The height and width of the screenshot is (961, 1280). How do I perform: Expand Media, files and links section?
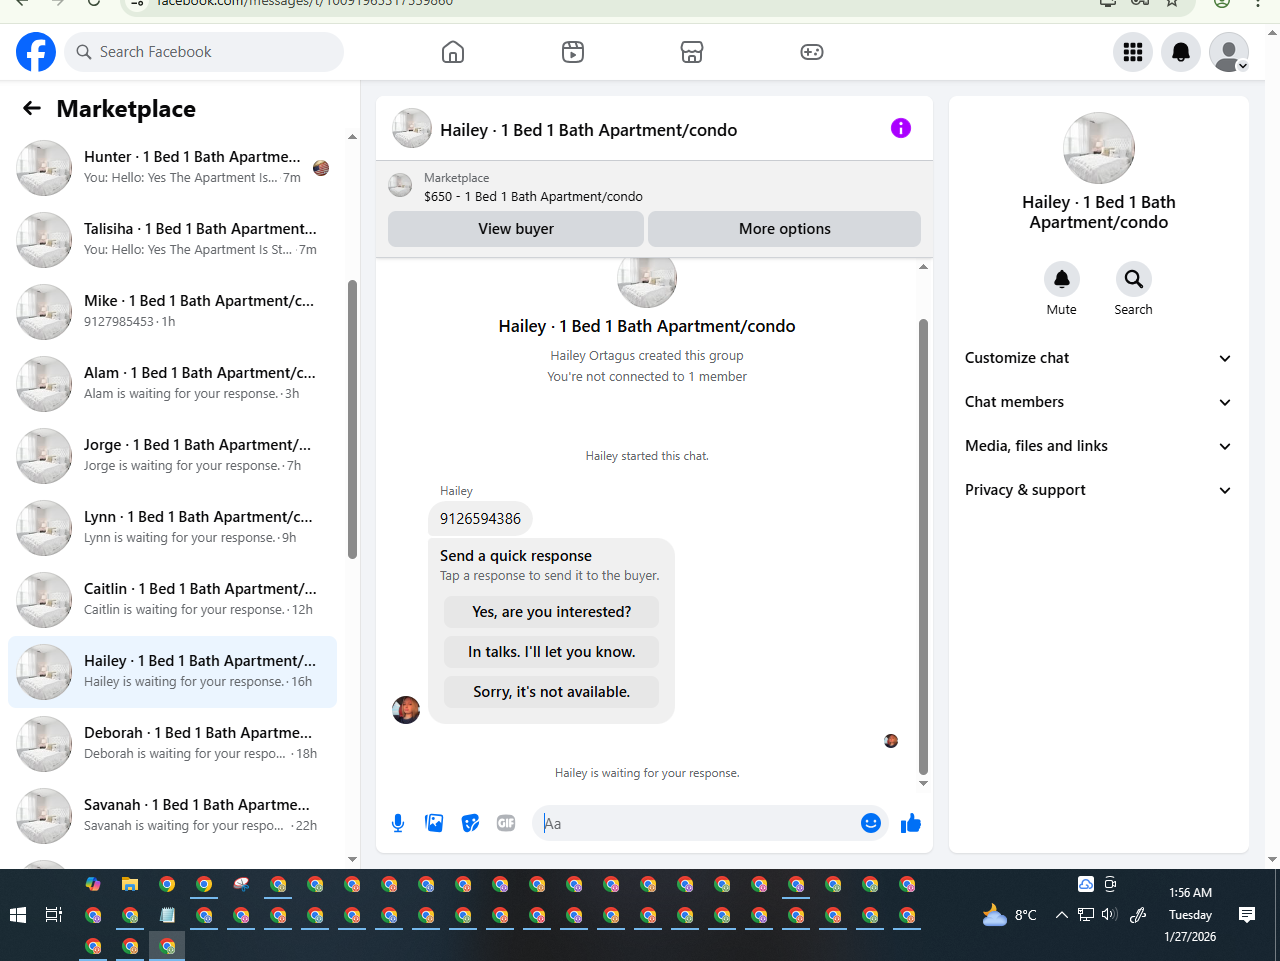tap(1098, 446)
